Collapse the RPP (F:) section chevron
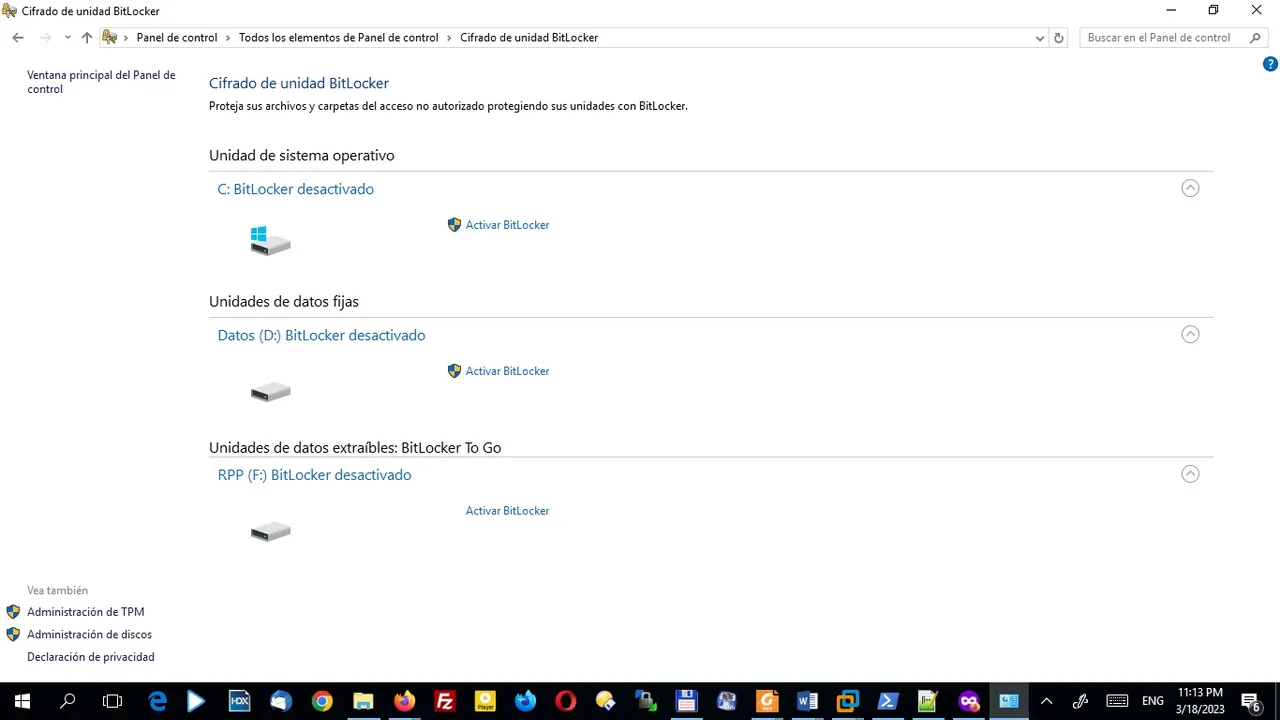This screenshot has height=720, width=1280. [1190, 474]
